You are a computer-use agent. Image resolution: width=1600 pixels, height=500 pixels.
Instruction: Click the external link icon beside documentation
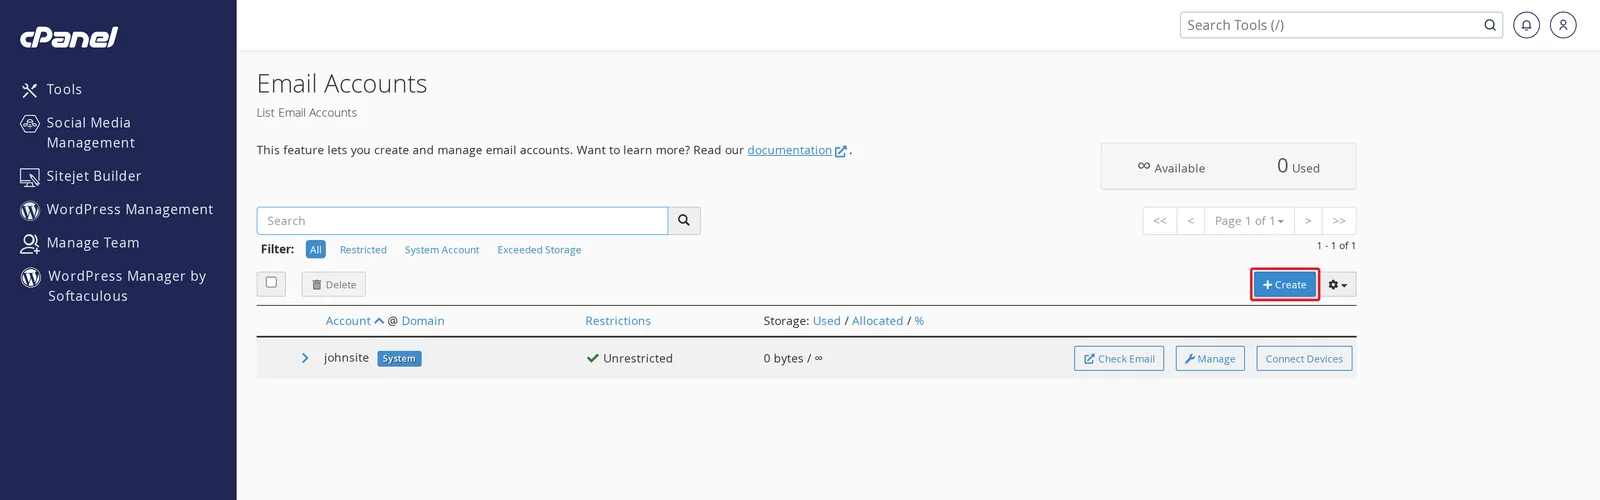tap(841, 151)
